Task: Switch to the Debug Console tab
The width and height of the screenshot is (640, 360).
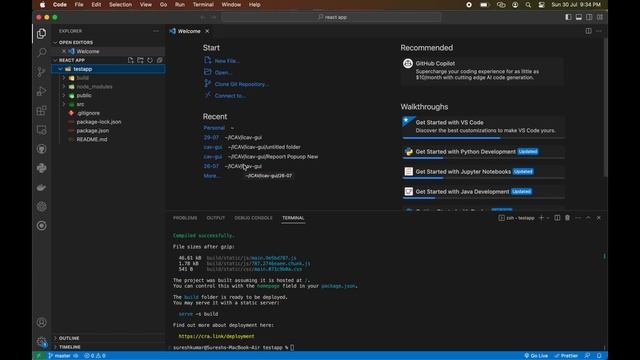Action: 253,218
